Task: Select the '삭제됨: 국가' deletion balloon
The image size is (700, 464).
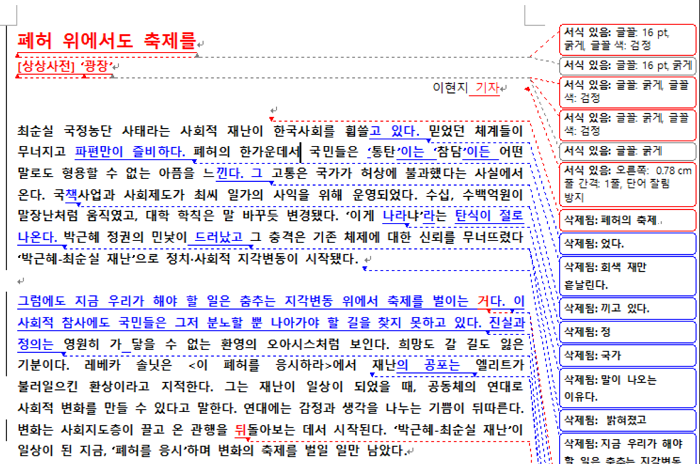Action: click(627, 355)
